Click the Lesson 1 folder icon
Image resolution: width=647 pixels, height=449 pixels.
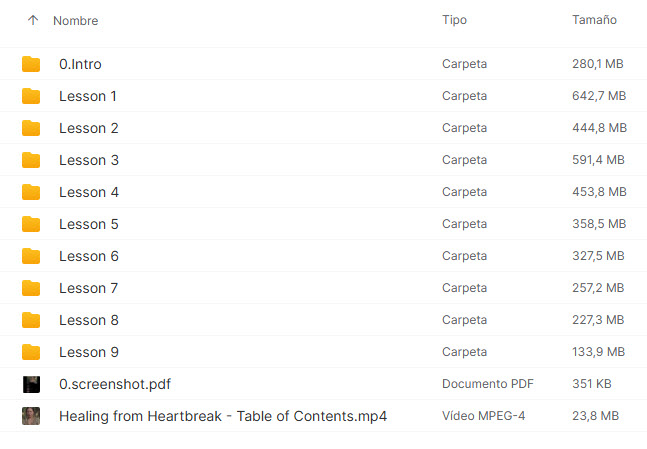tap(31, 96)
